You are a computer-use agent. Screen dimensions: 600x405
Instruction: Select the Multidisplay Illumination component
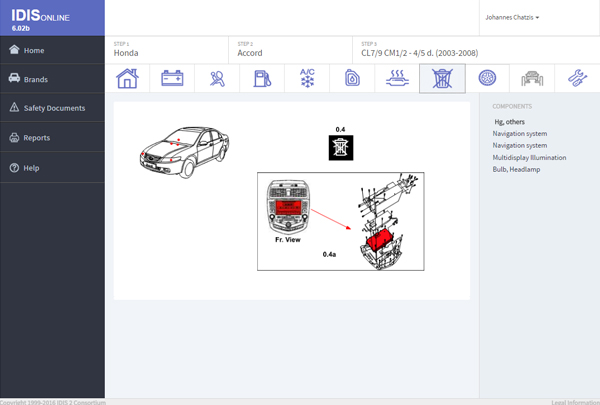[x=529, y=157]
